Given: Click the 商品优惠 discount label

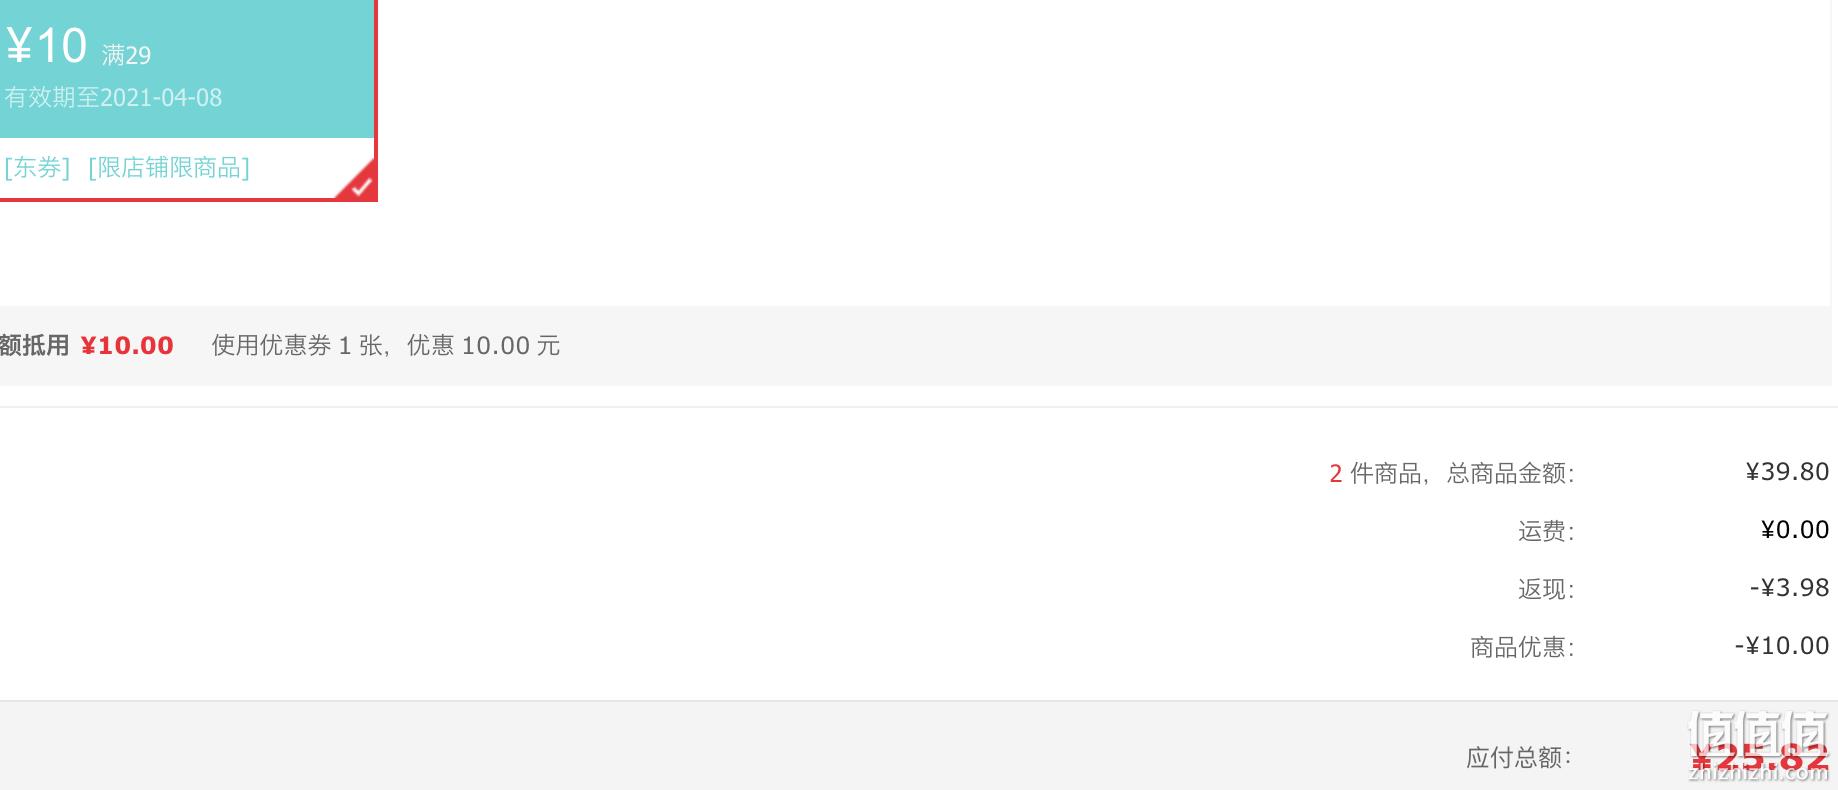Looking at the screenshot, I should 1522,647.
